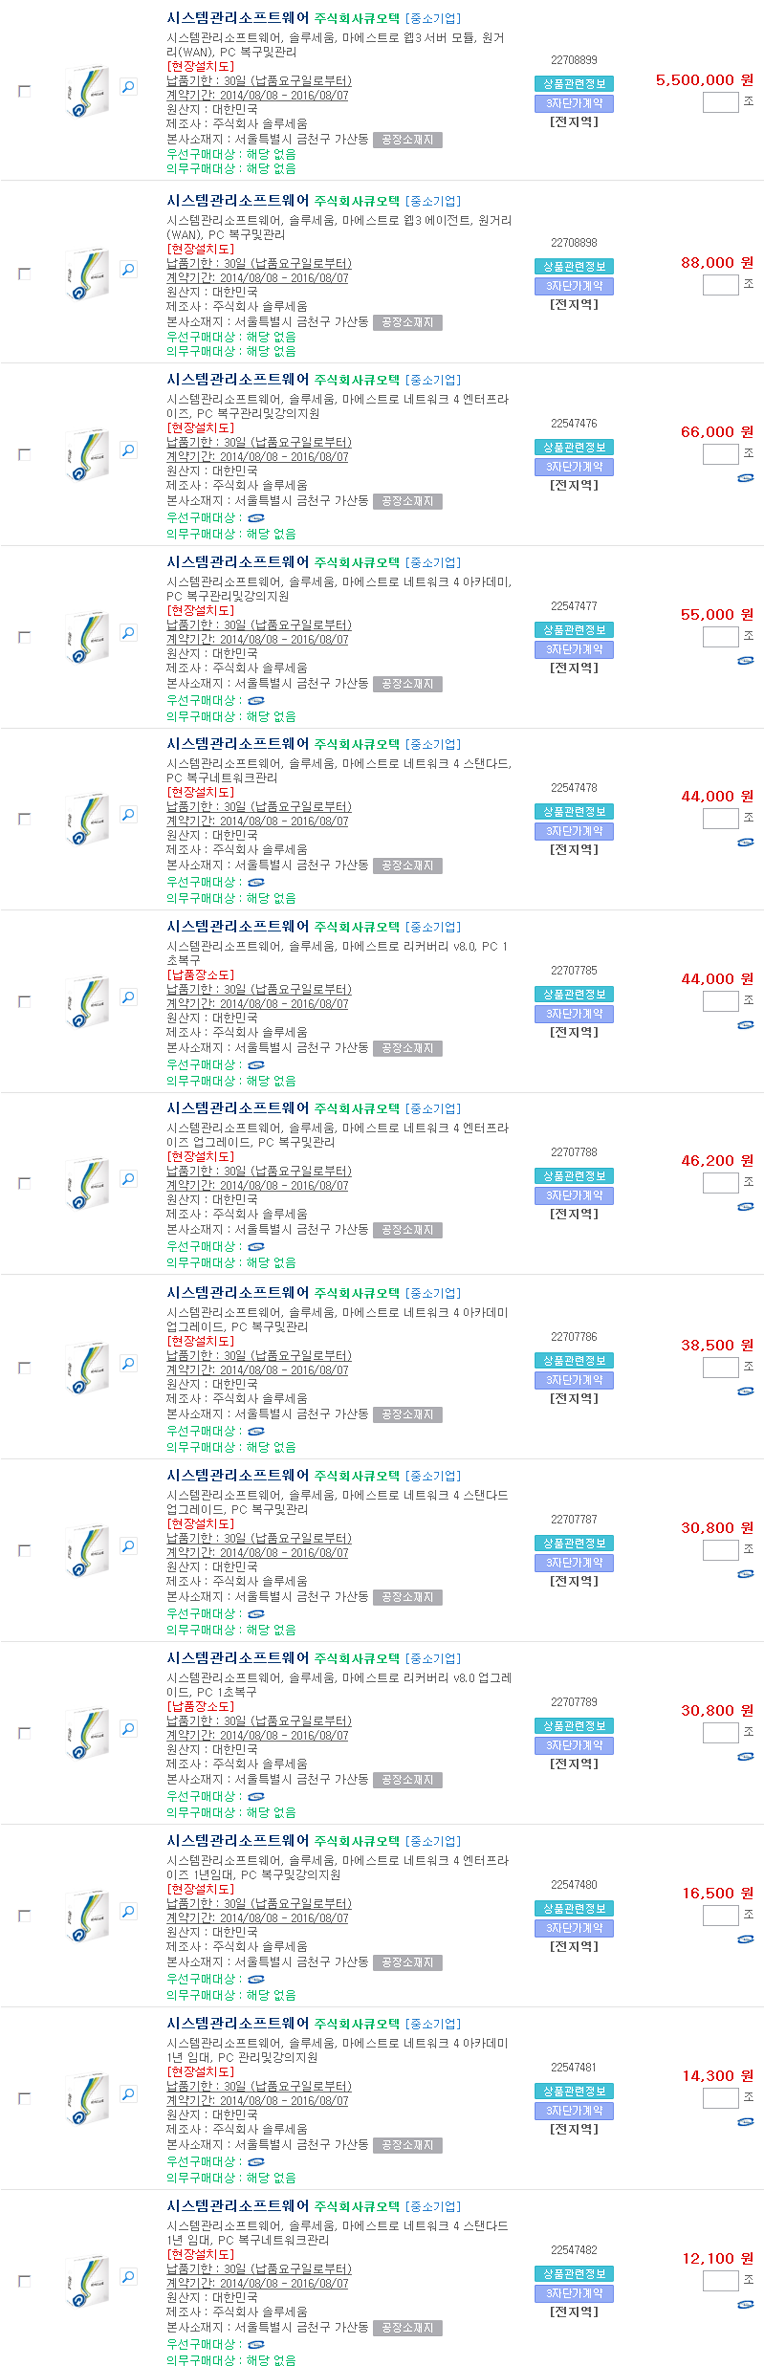
Task: Tick the checkbox for the 88,000 원 product
Action: pos(25,273)
